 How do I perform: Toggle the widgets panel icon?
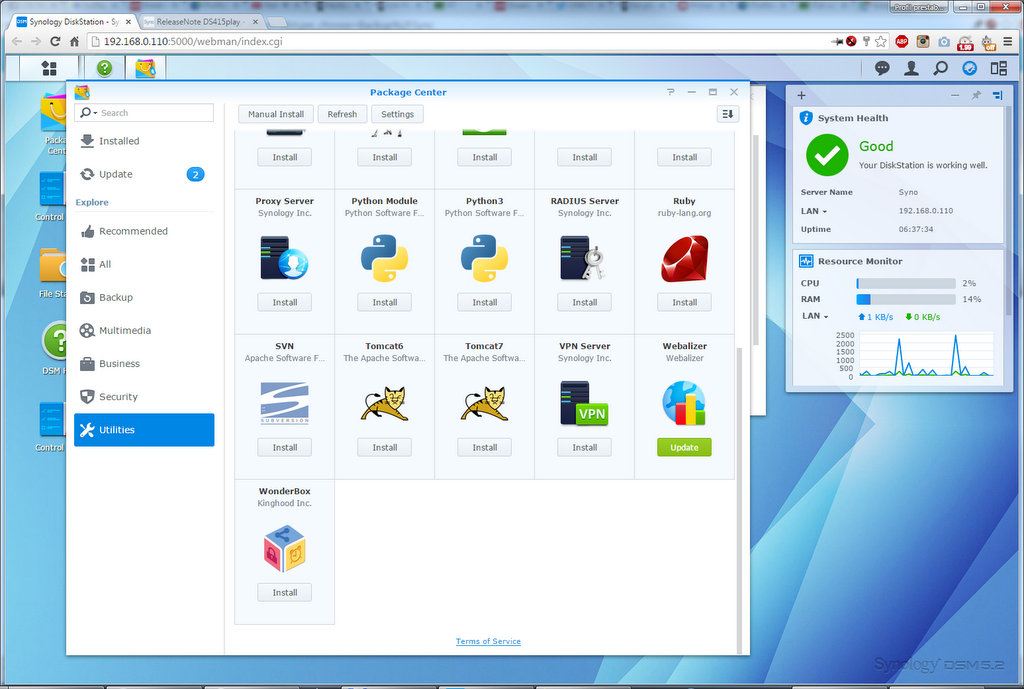[970, 68]
